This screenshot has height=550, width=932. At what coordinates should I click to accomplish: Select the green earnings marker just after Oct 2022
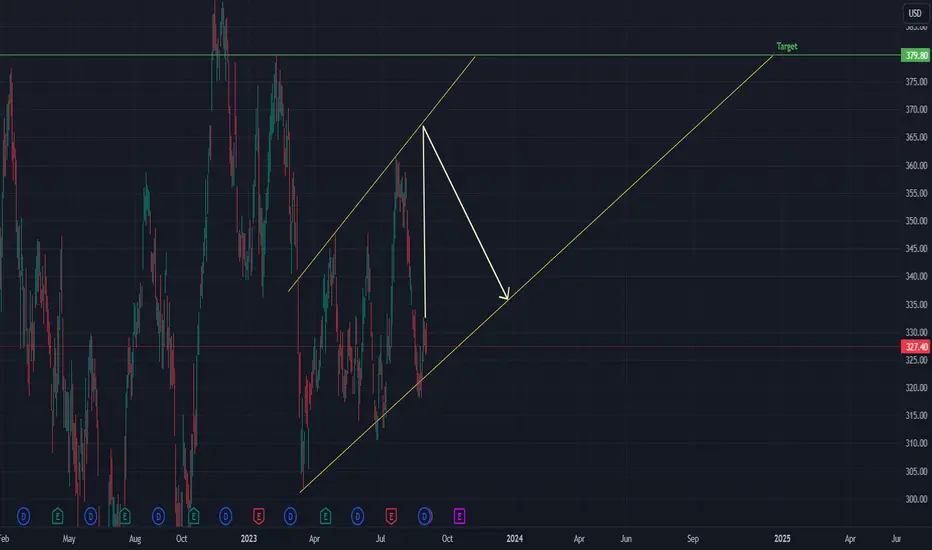click(193, 516)
